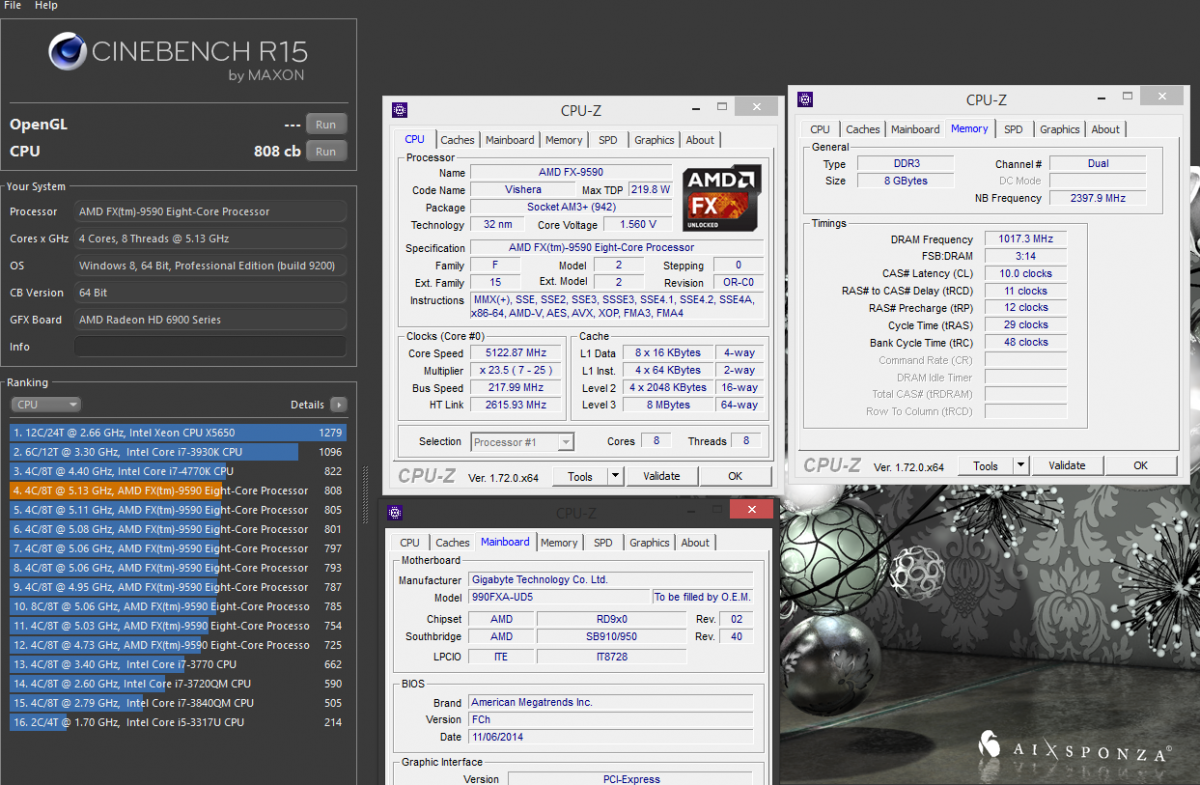1200x785 pixels.
Task: Select the Core i5-3317U ranking row
Action: point(179,722)
